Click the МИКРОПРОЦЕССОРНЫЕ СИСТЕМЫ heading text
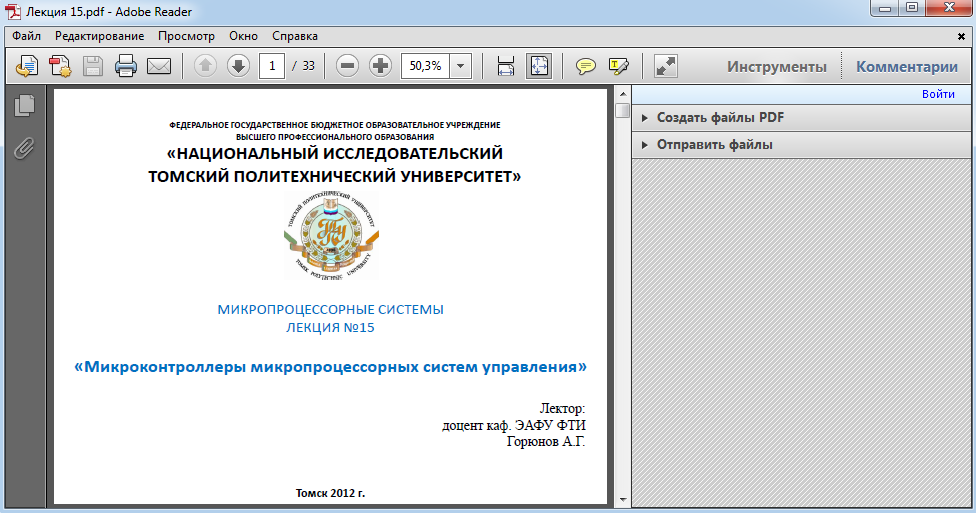Screen dimensions: 976x513 pos(331,309)
